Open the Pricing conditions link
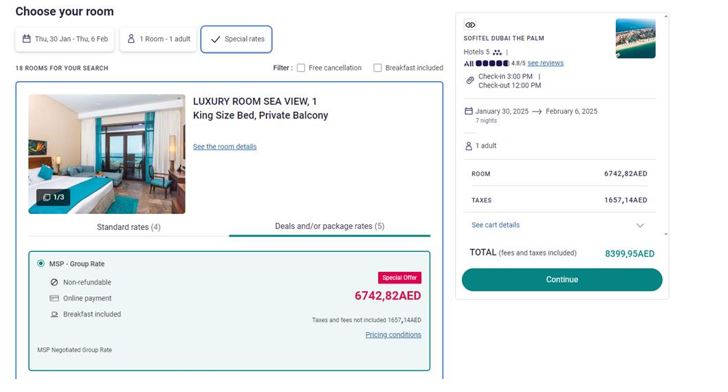This screenshot has height=392, width=728. pos(393,334)
